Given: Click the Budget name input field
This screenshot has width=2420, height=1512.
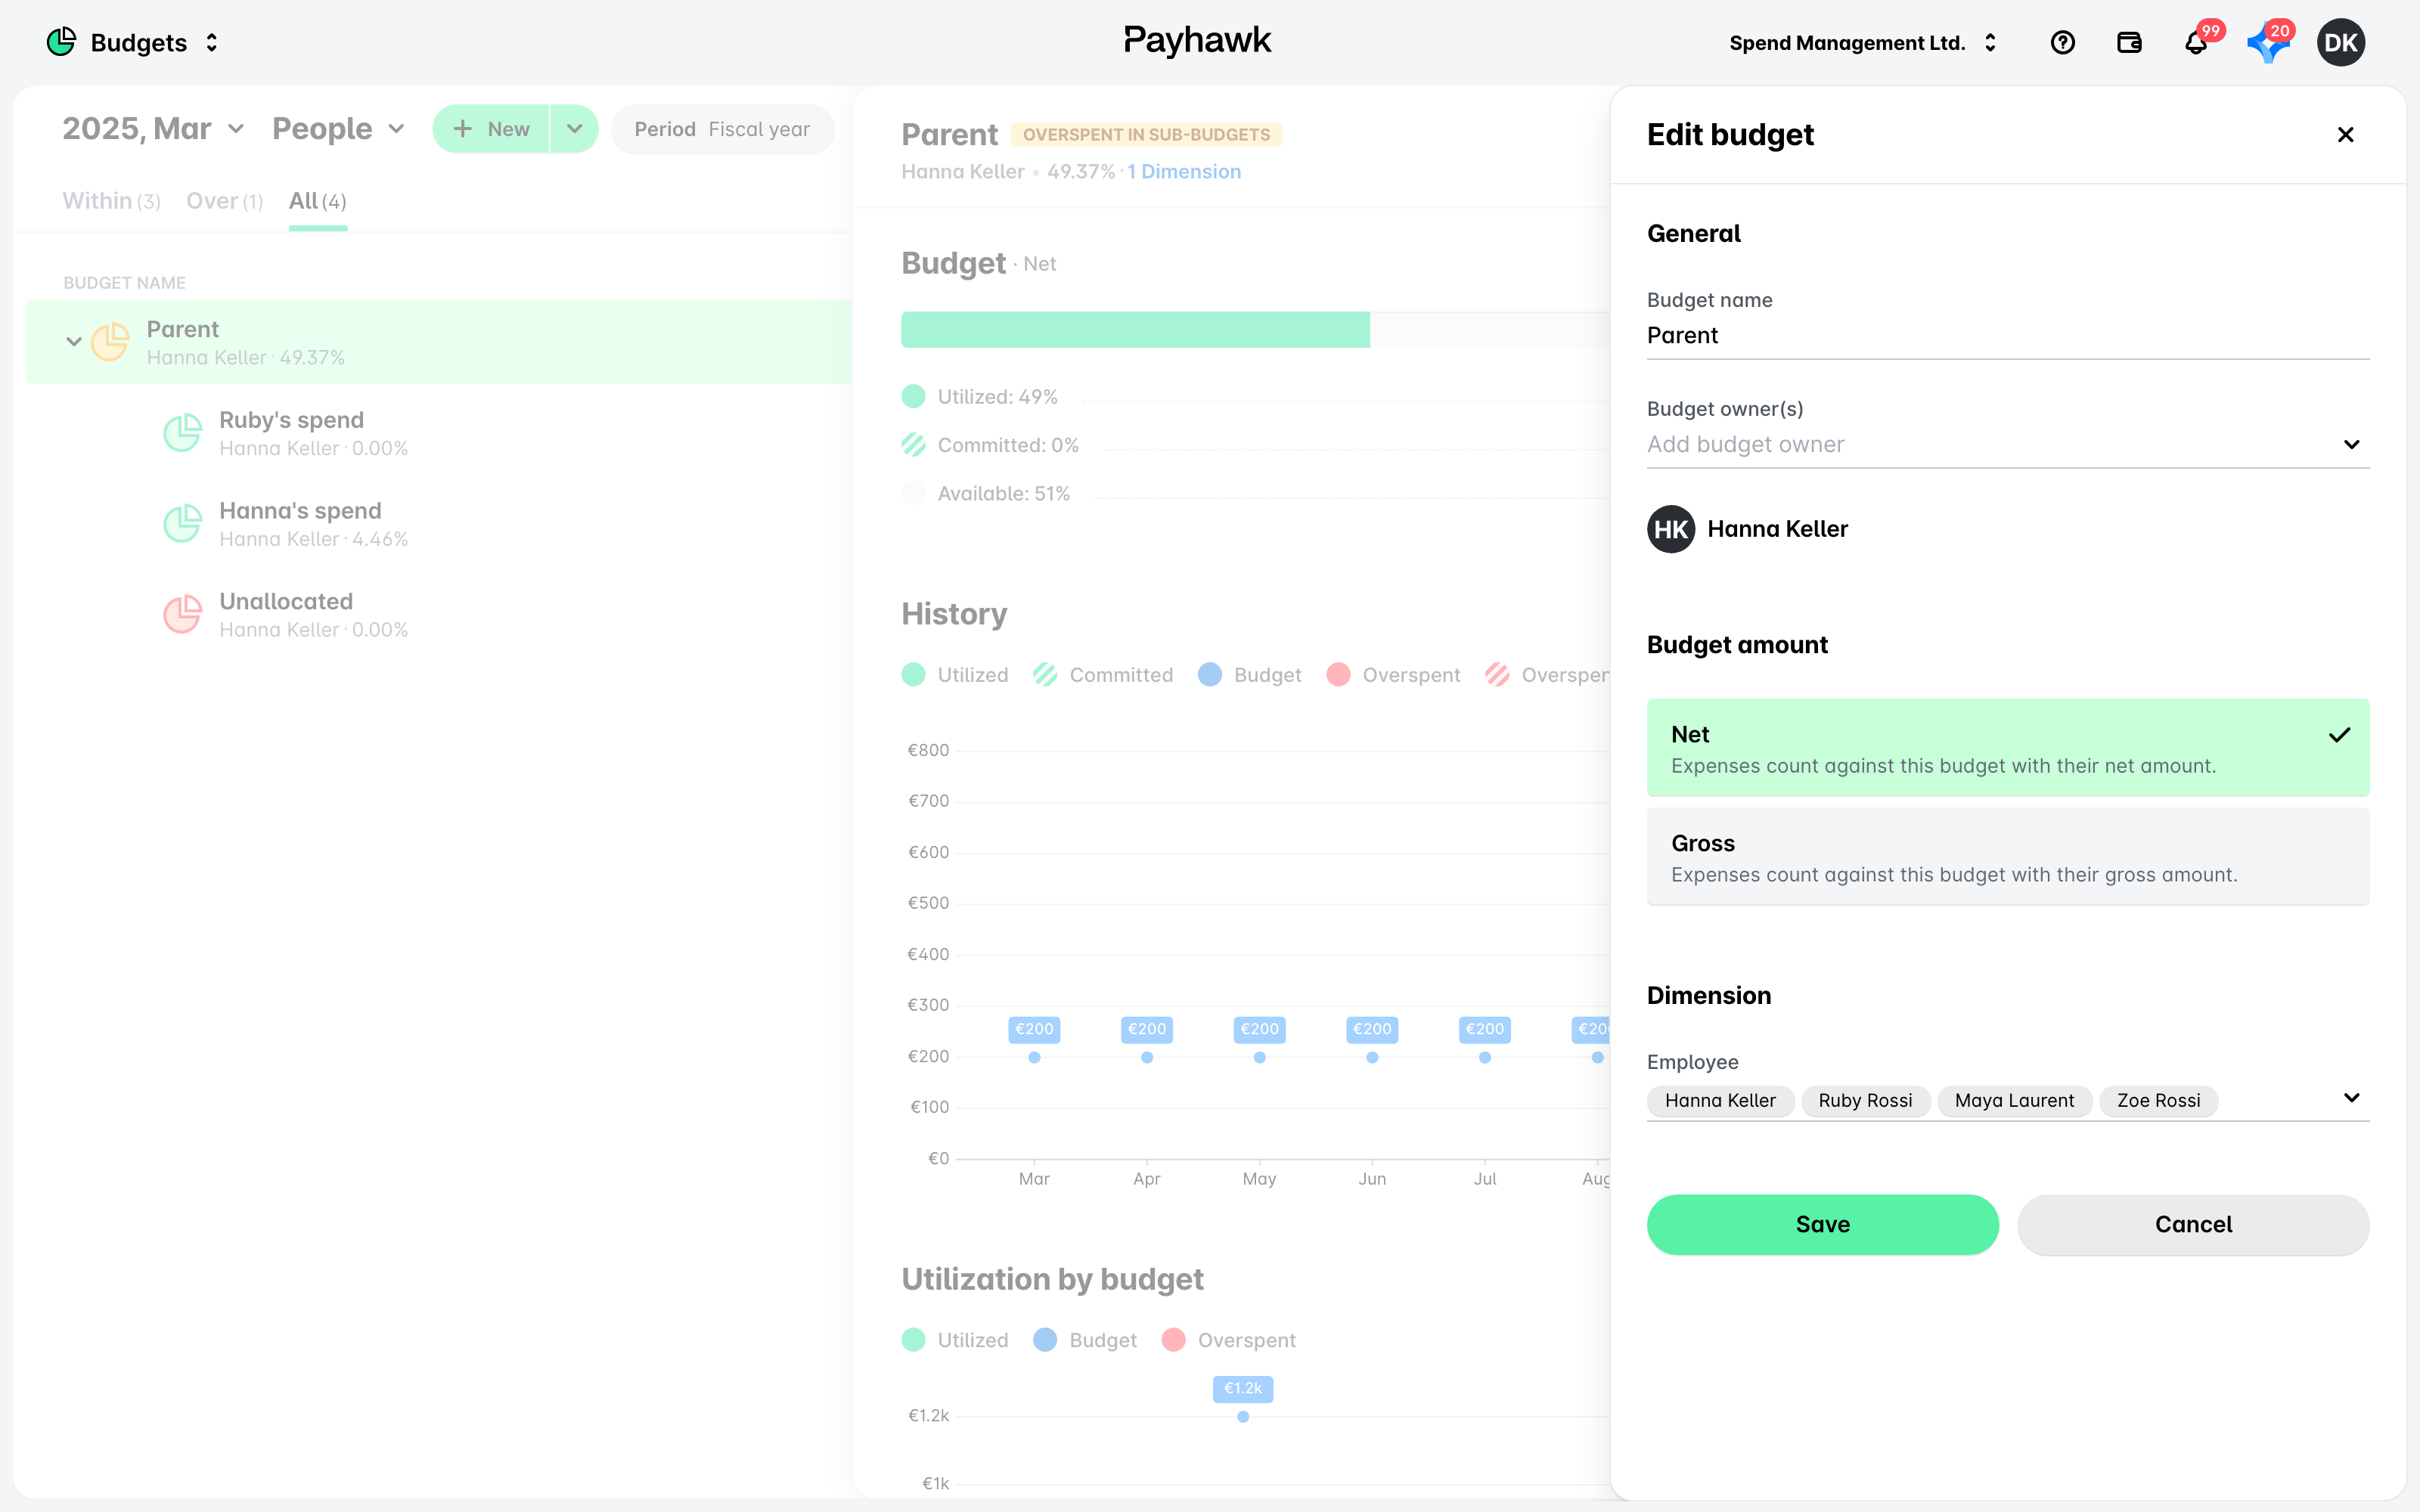Looking at the screenshot, I should pos(2008,335).
